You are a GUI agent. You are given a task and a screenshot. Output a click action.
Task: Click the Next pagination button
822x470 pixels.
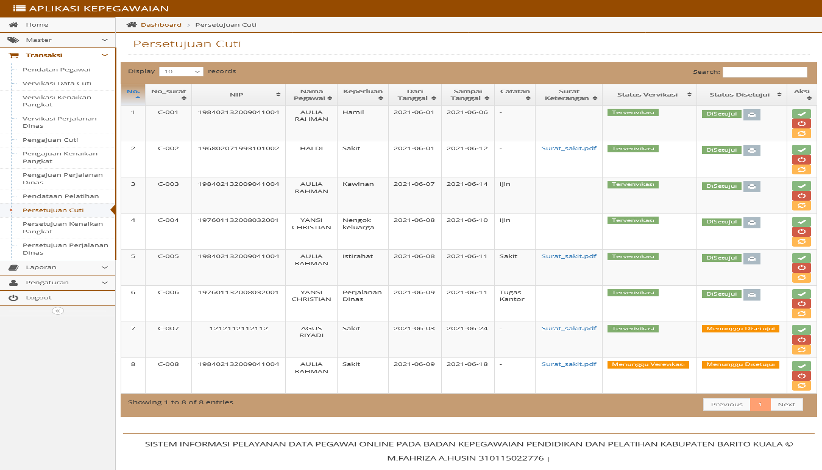[786, 405]
